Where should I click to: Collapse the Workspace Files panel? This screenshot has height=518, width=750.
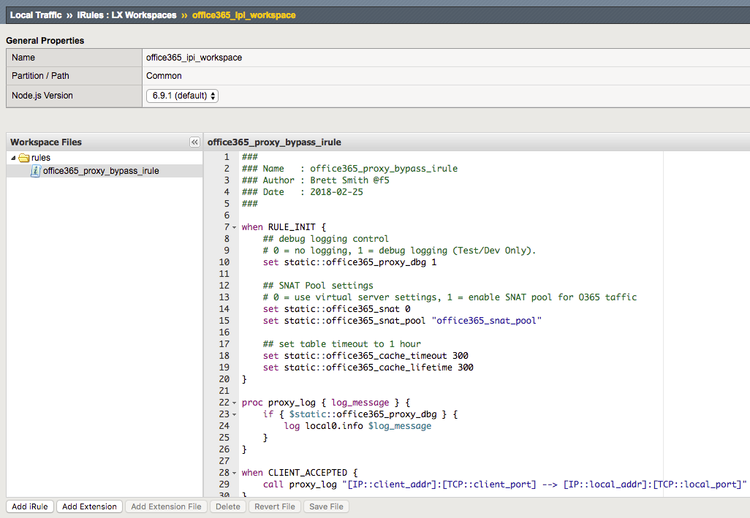pyautogui.click(x=195, y=143)
